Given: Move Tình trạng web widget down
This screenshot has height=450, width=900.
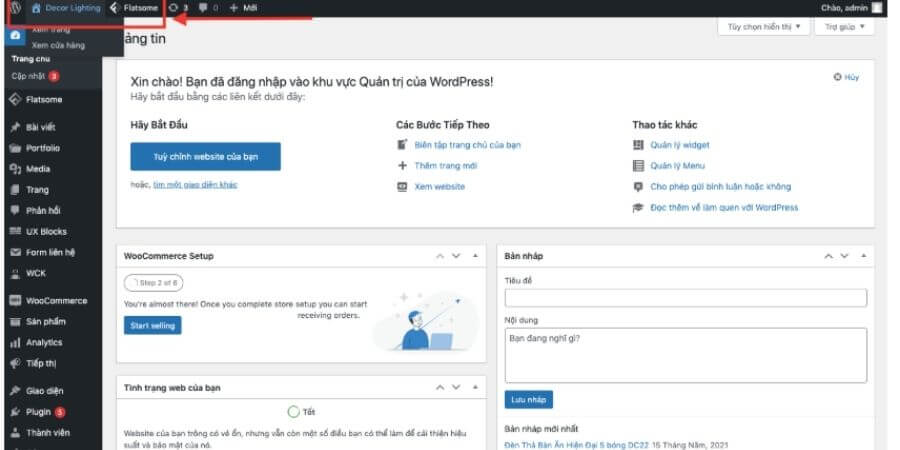Looking at the screenshot, I should tap(456, 387).
